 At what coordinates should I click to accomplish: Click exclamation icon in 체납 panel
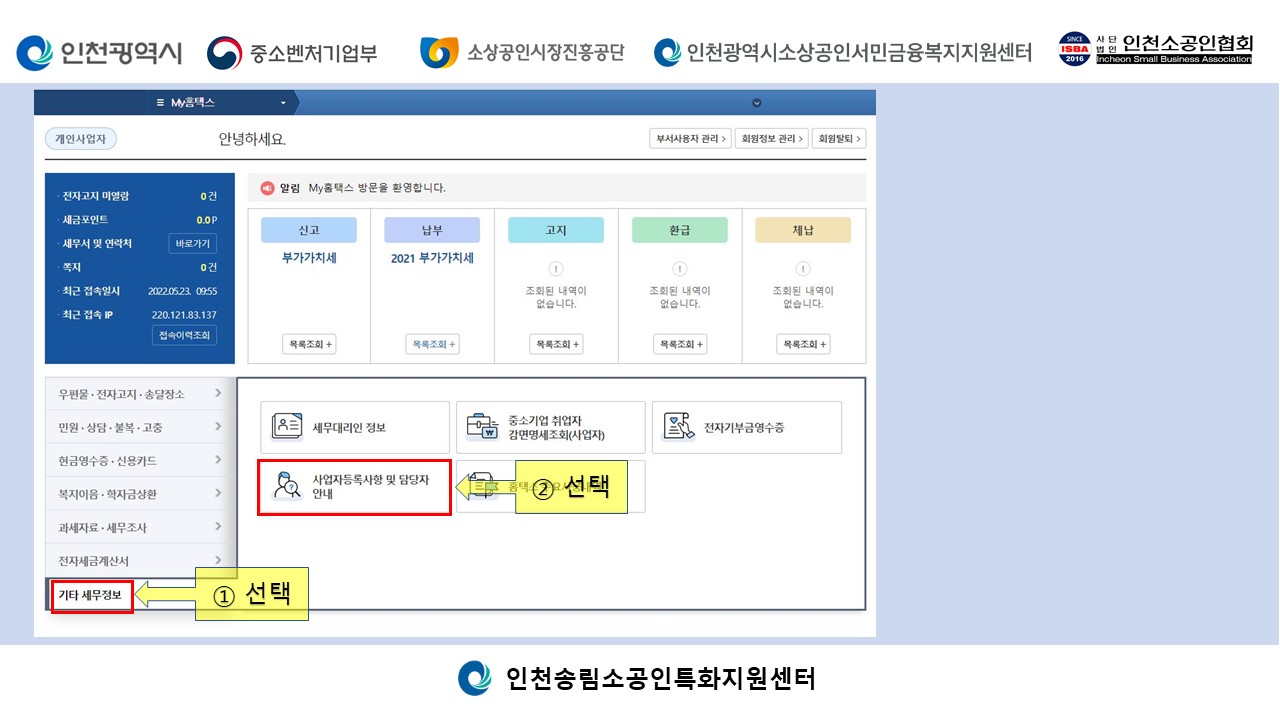803,269
